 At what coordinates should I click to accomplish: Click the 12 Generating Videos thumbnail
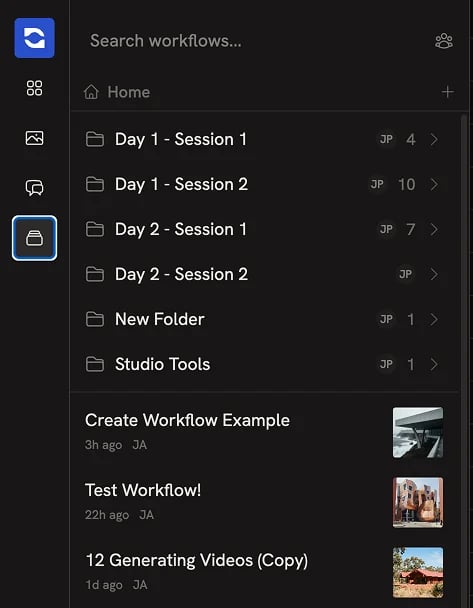tap(418, 573)
